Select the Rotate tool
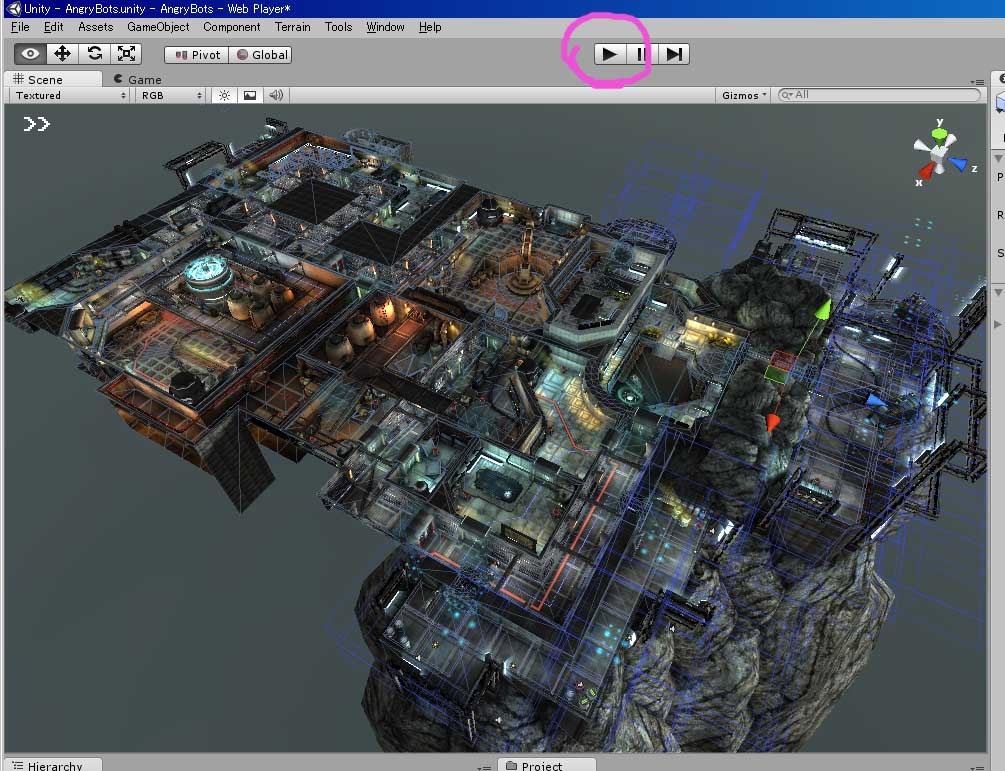This screenshot has width=1005, height=771. [95, 53]
